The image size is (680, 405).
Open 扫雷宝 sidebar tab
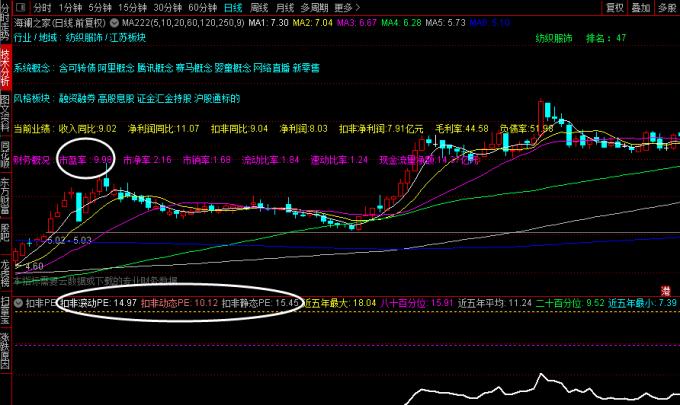pos(5,310)
